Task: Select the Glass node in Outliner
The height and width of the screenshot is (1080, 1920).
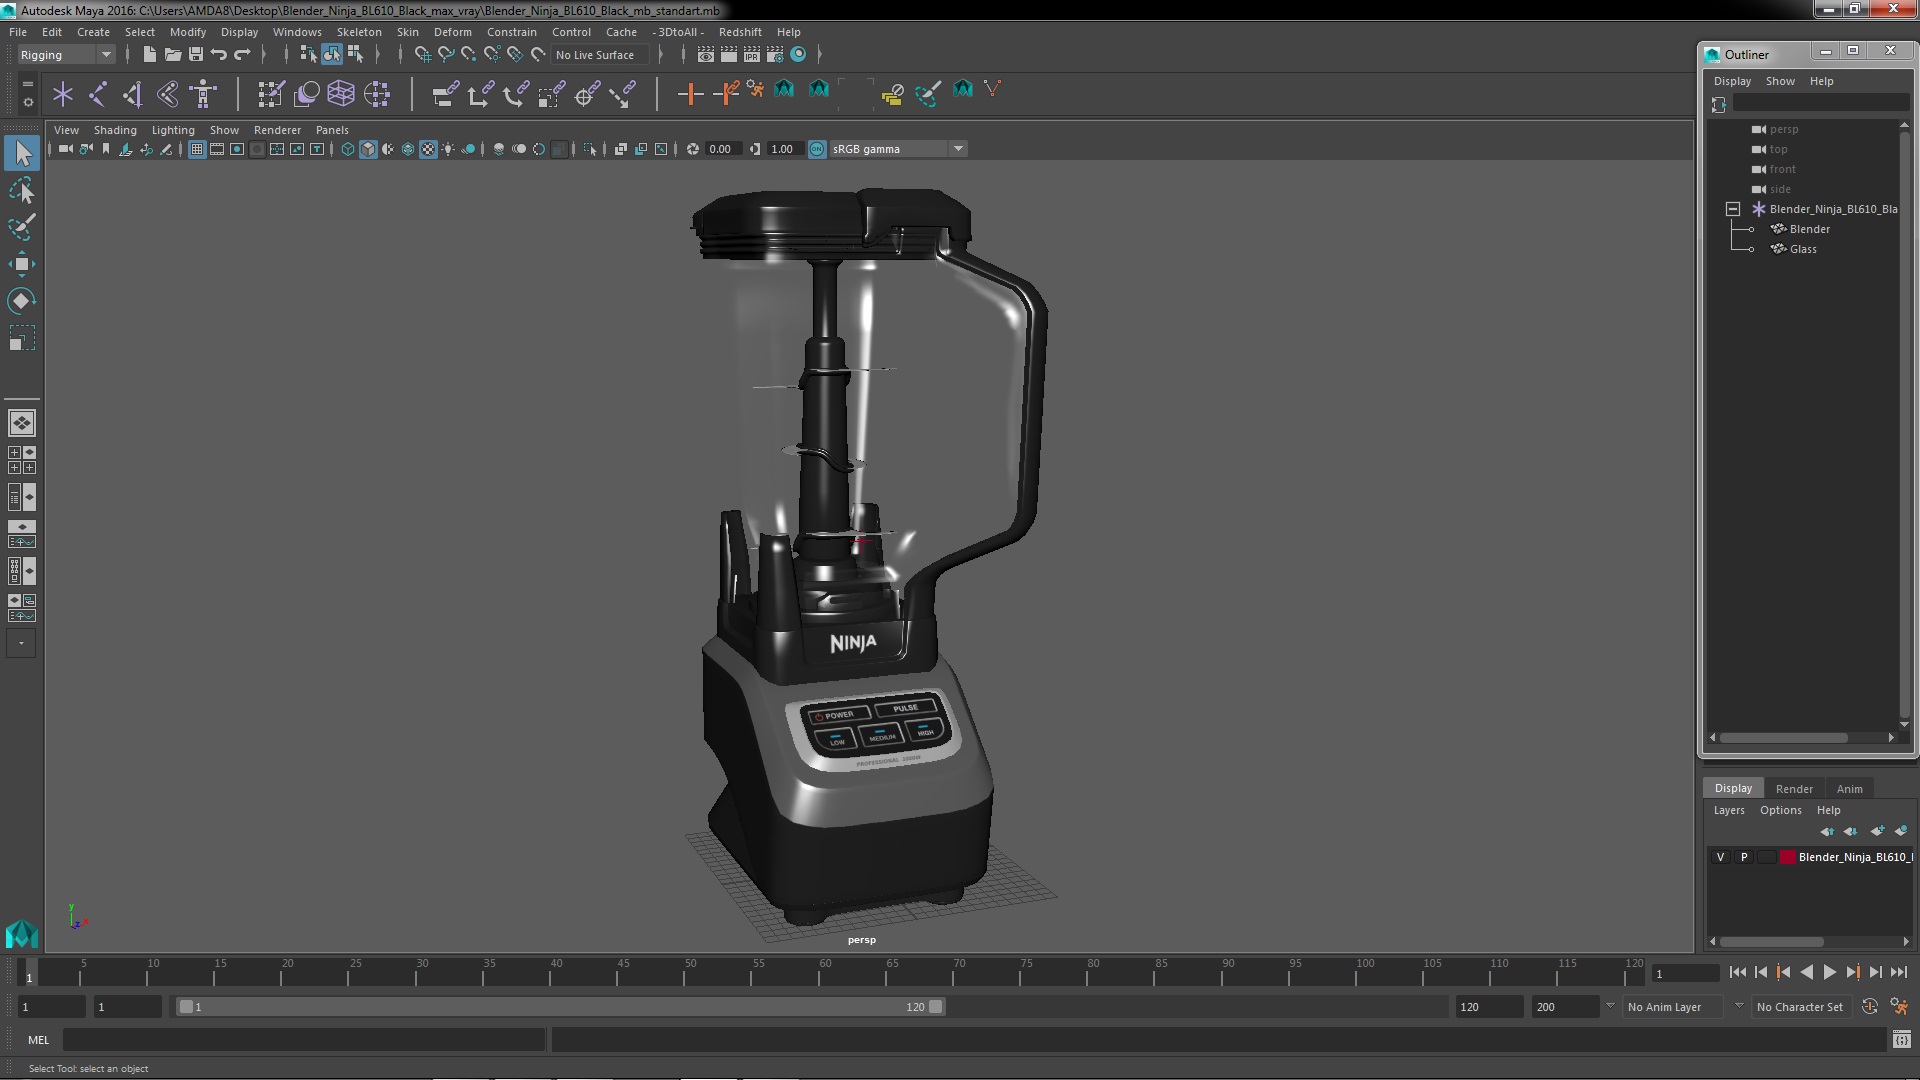Action: 1803,249
